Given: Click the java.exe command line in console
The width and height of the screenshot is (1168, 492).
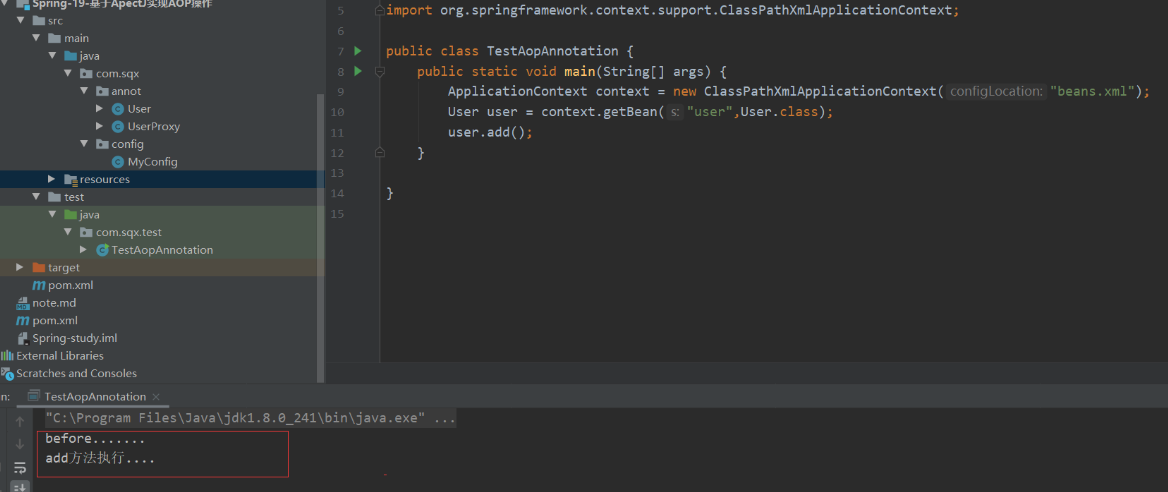Looking at the screenshot, I should click(250, 419).
